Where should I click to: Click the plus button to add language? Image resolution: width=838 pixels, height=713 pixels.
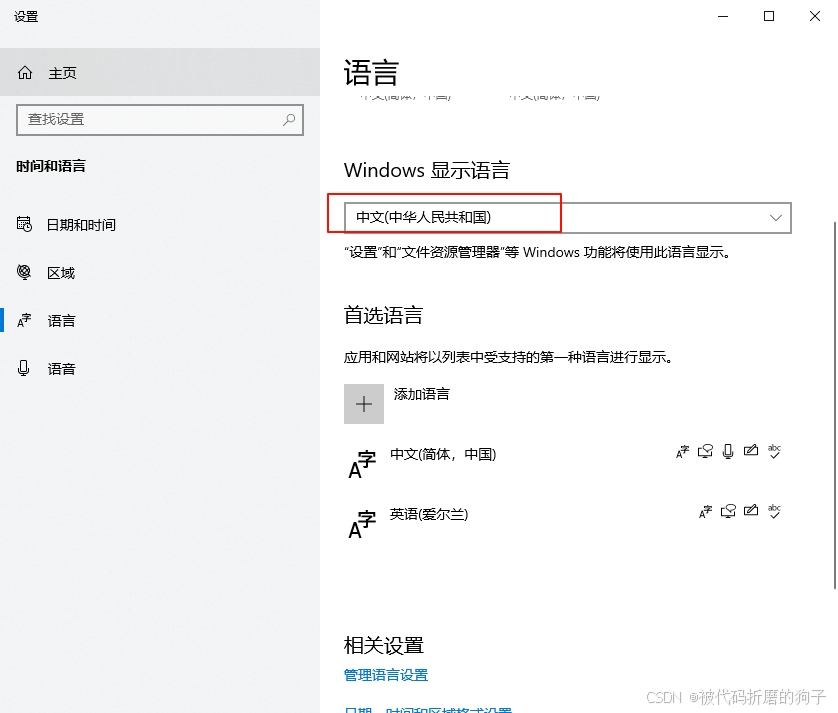(364, 404)
